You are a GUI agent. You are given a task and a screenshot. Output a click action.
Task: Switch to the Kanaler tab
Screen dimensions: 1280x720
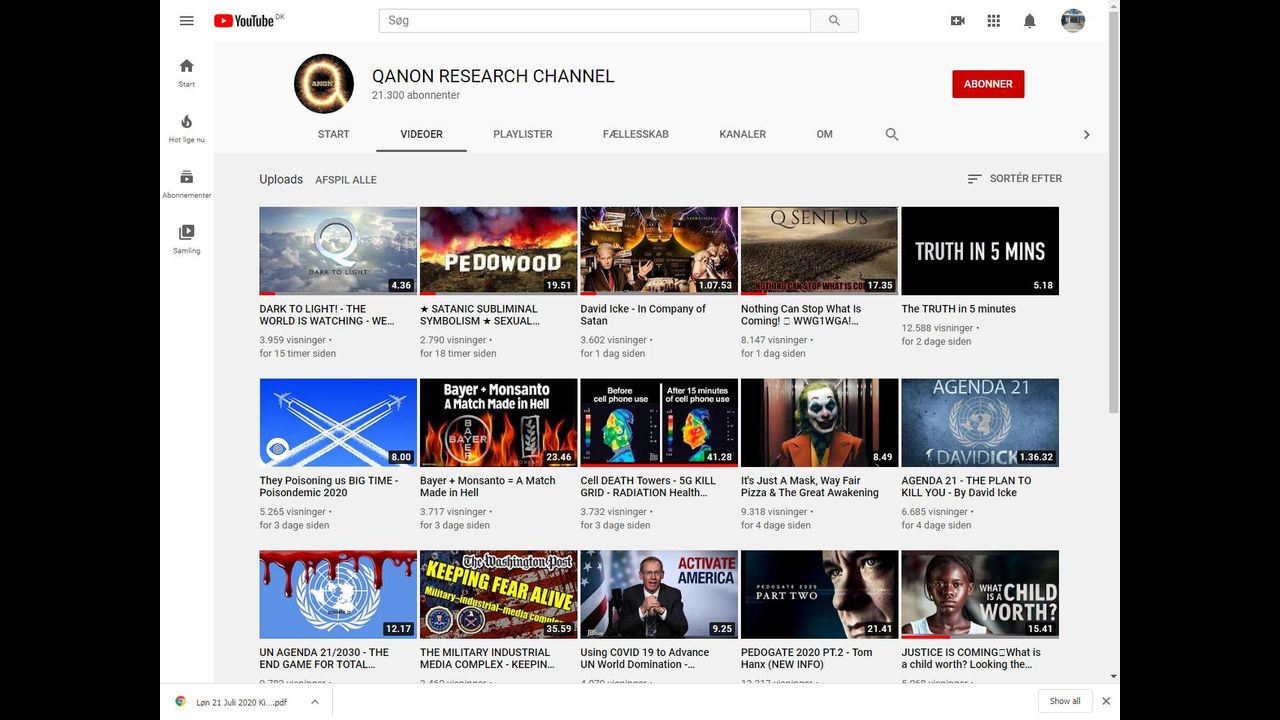point(742,134)
